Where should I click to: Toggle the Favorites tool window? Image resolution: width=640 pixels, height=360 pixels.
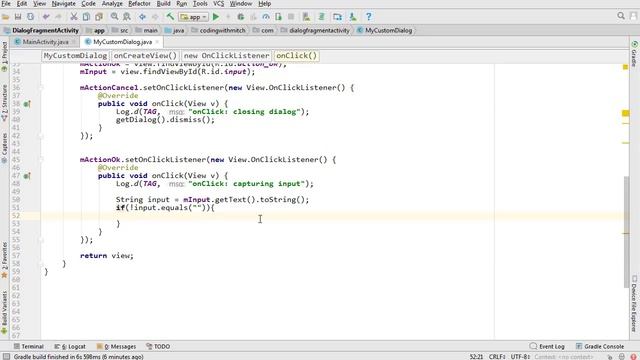[4, 260]
